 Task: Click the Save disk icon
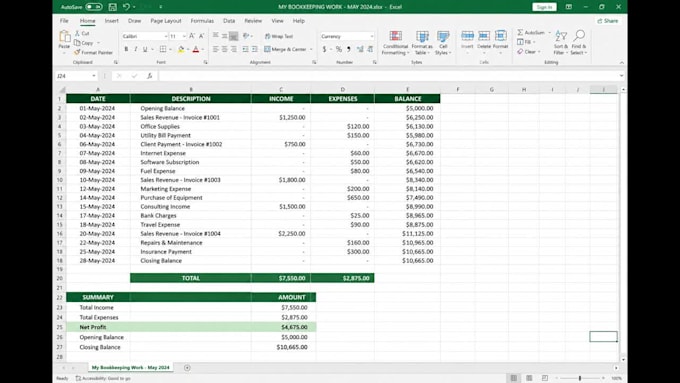(112, 7)
